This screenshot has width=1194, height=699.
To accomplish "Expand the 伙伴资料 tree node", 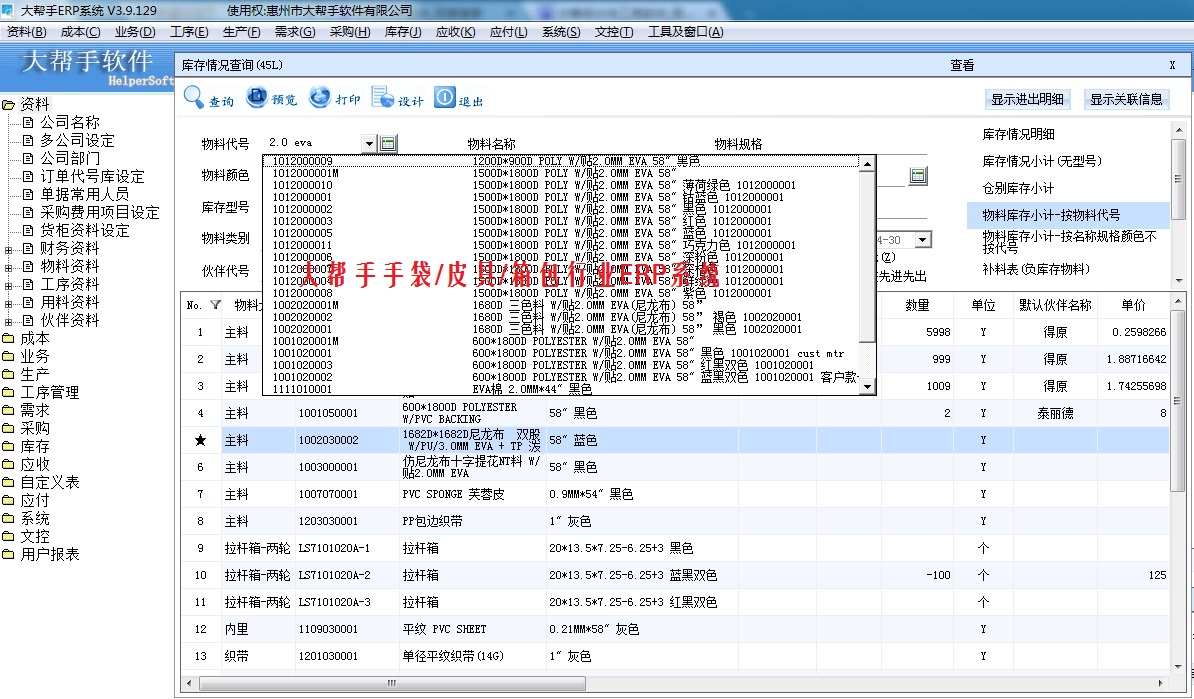I will [8, 321].
